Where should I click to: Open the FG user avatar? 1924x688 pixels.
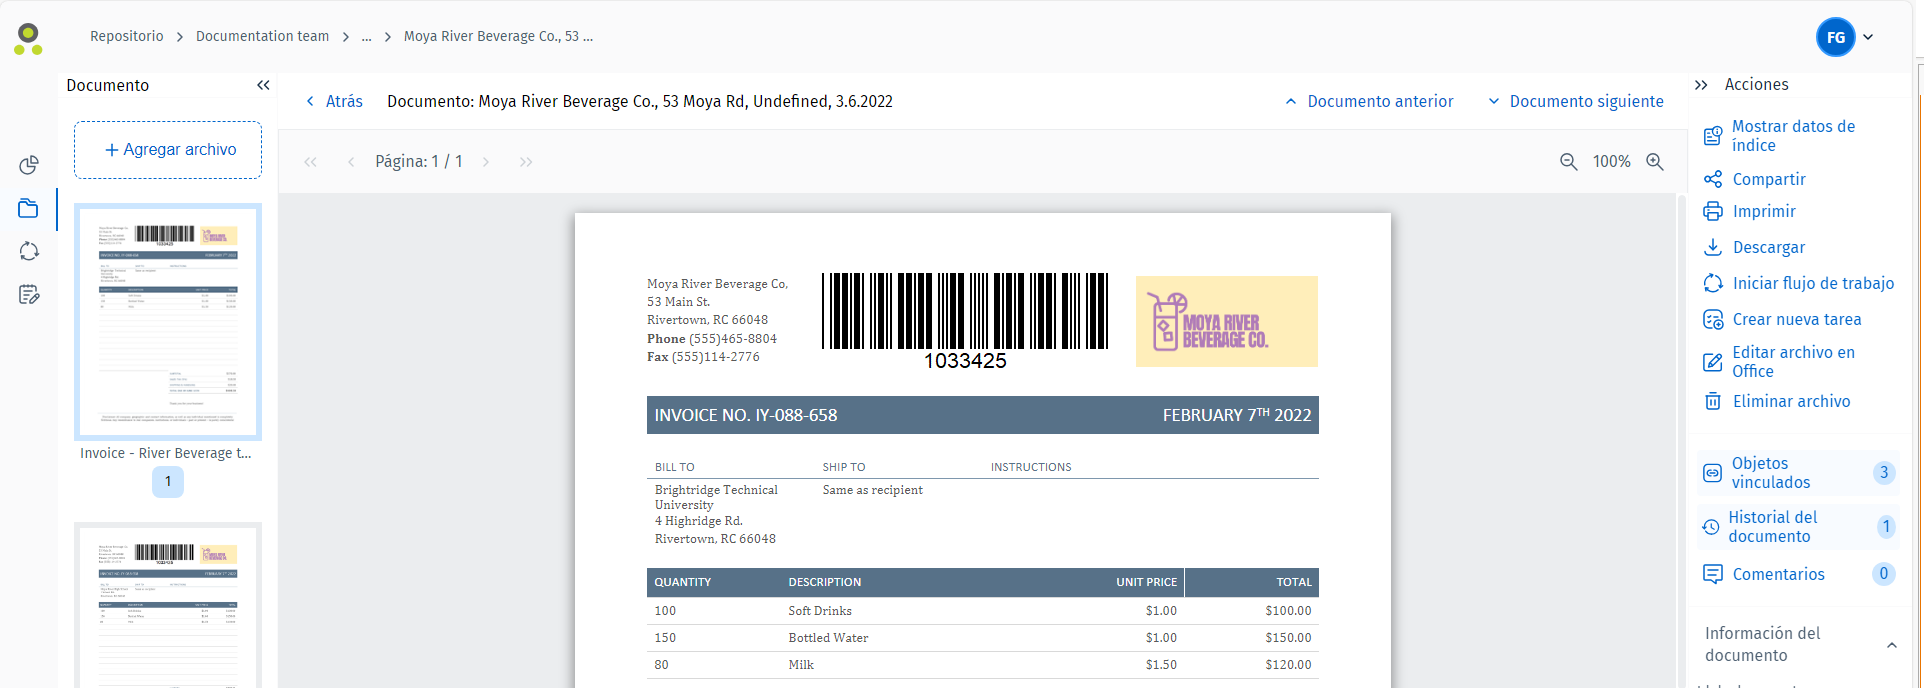(1836, 38)
